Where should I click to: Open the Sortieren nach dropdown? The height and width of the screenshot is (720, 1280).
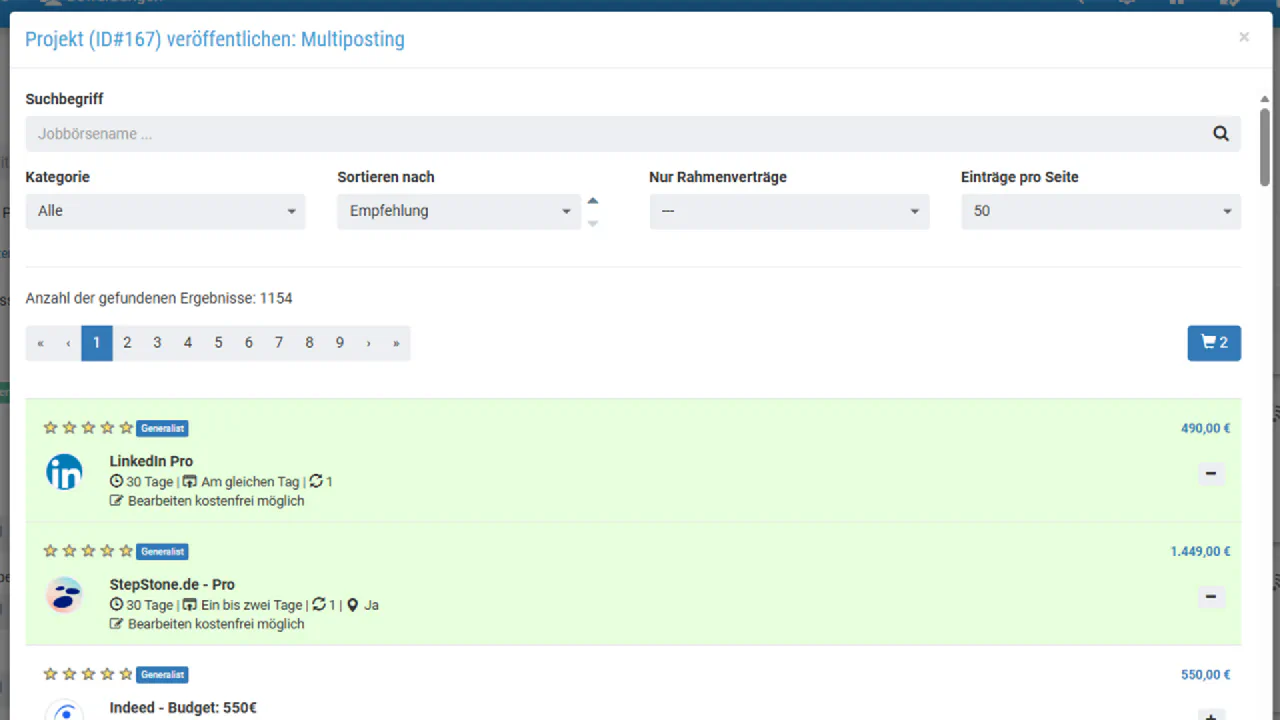coord(459,211)
